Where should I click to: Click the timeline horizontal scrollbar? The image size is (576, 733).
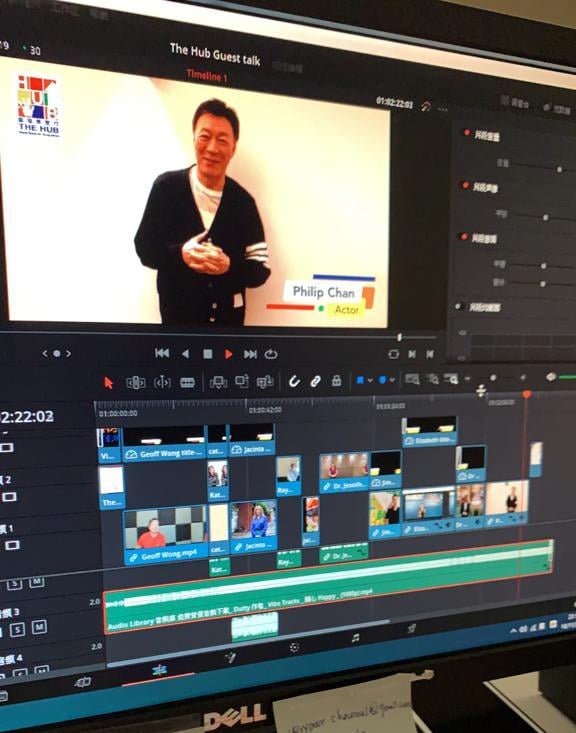click(248, 643)
